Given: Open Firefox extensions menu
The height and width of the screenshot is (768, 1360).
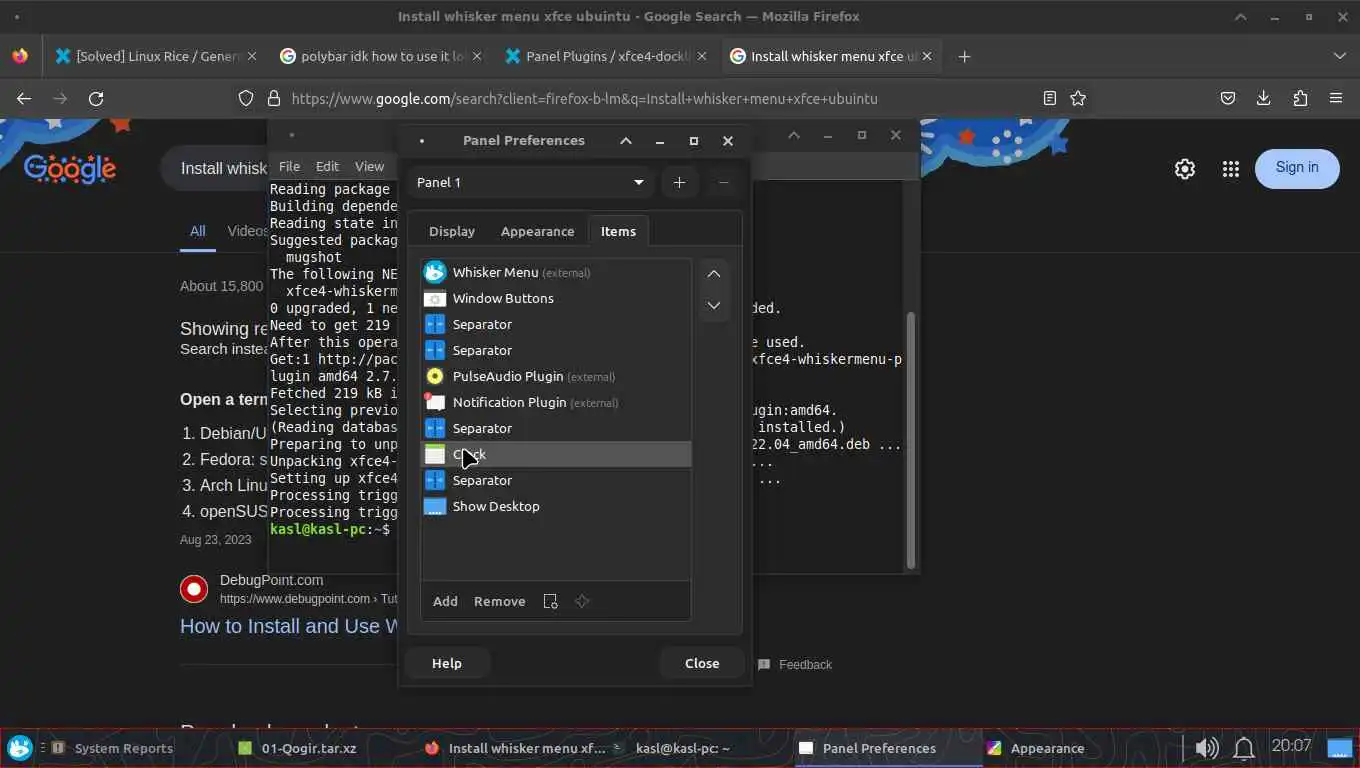Looking at the screenshot, I should 1300,98.
